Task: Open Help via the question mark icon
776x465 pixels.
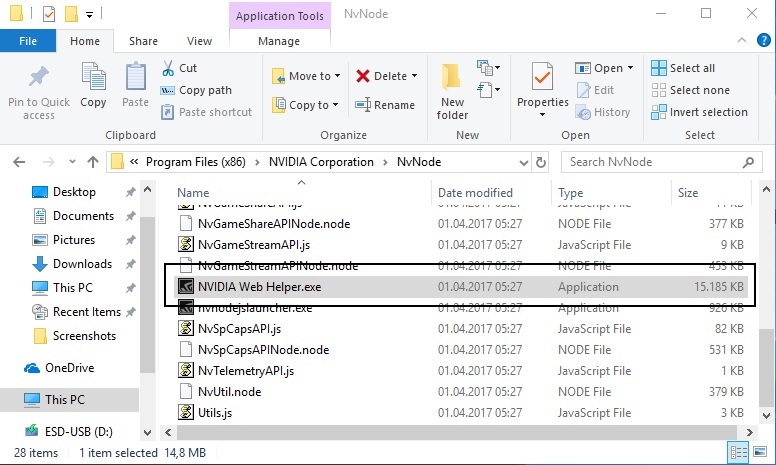Action: [x=764, y=40]
